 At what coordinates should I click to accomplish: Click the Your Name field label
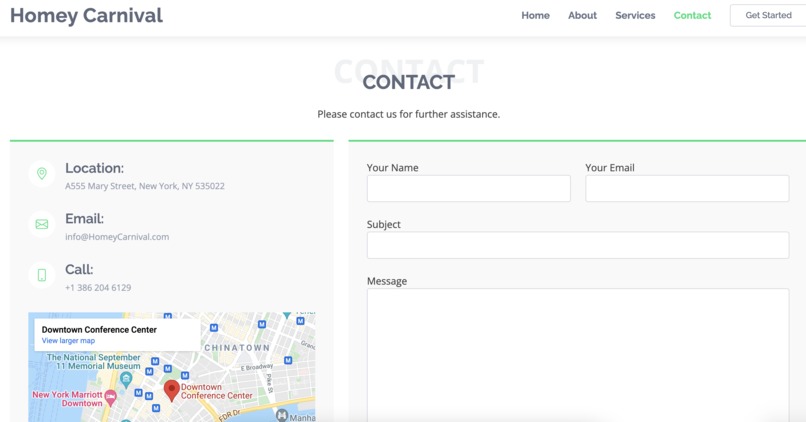coord(392,168)
